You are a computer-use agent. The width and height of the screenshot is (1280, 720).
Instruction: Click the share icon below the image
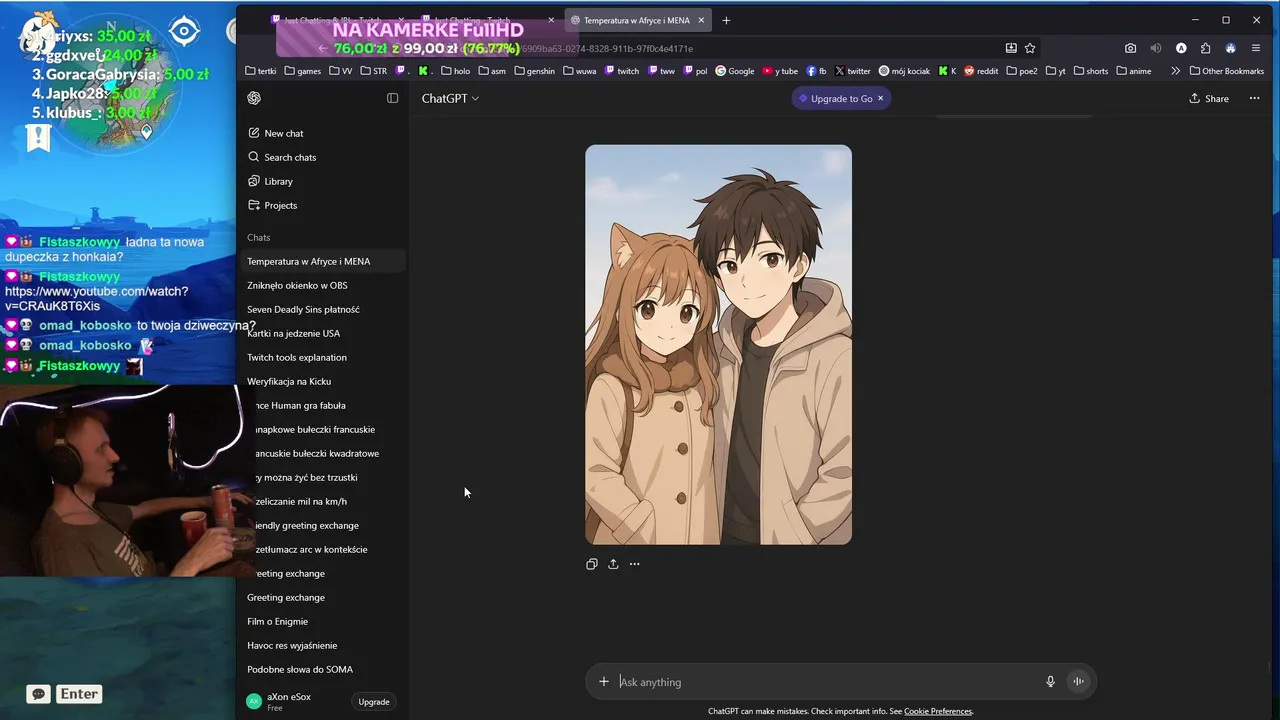(613, 564)
